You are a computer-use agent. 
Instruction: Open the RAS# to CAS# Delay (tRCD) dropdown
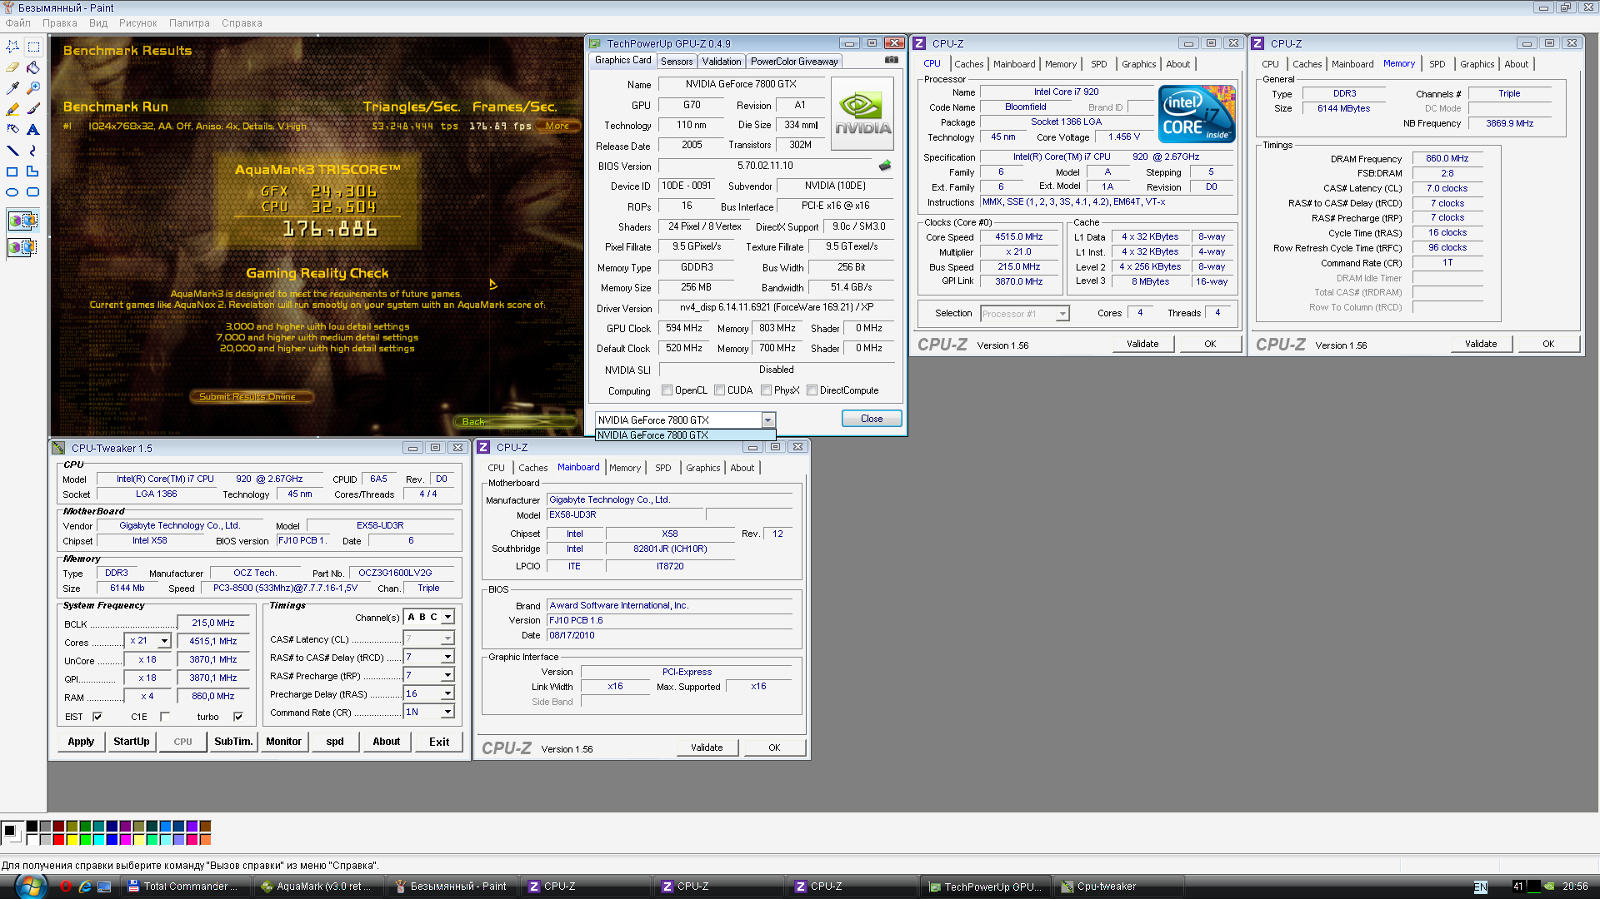(448, 657)
